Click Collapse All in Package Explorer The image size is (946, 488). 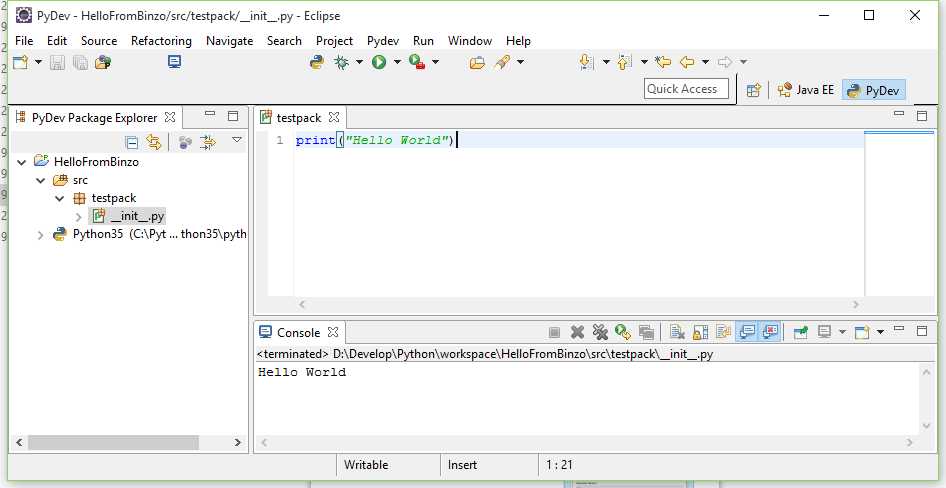pos(132,142)
